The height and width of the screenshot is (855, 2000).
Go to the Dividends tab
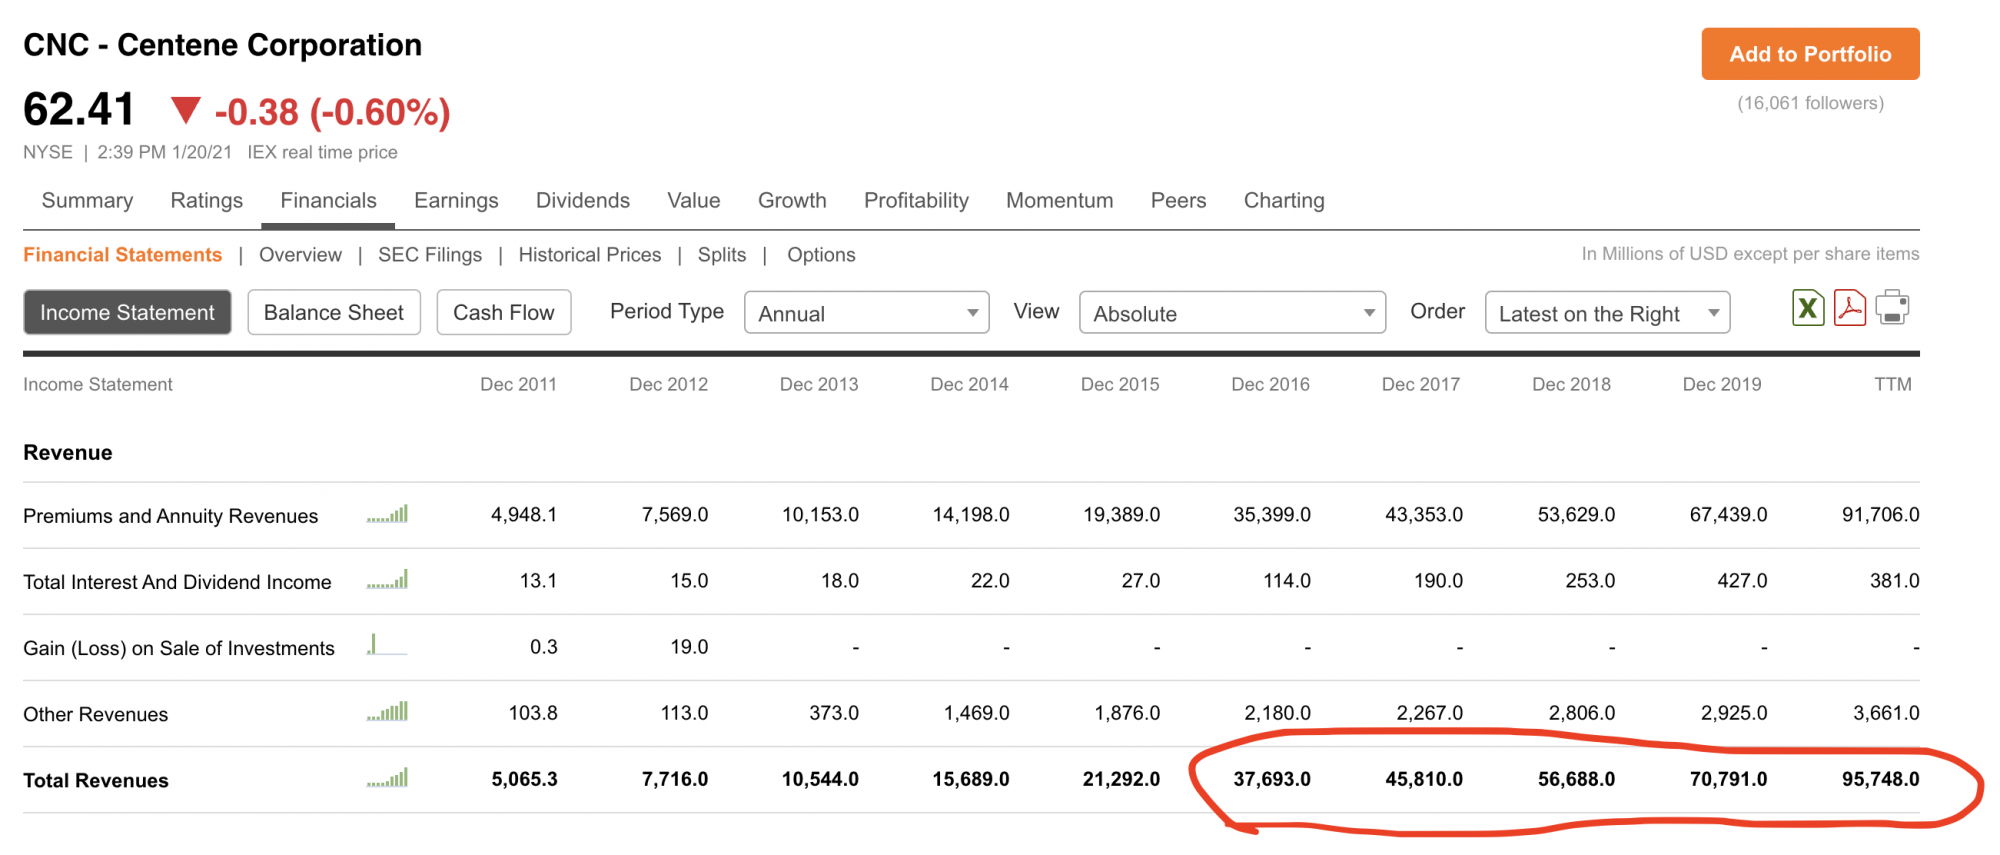click(583, 201)
